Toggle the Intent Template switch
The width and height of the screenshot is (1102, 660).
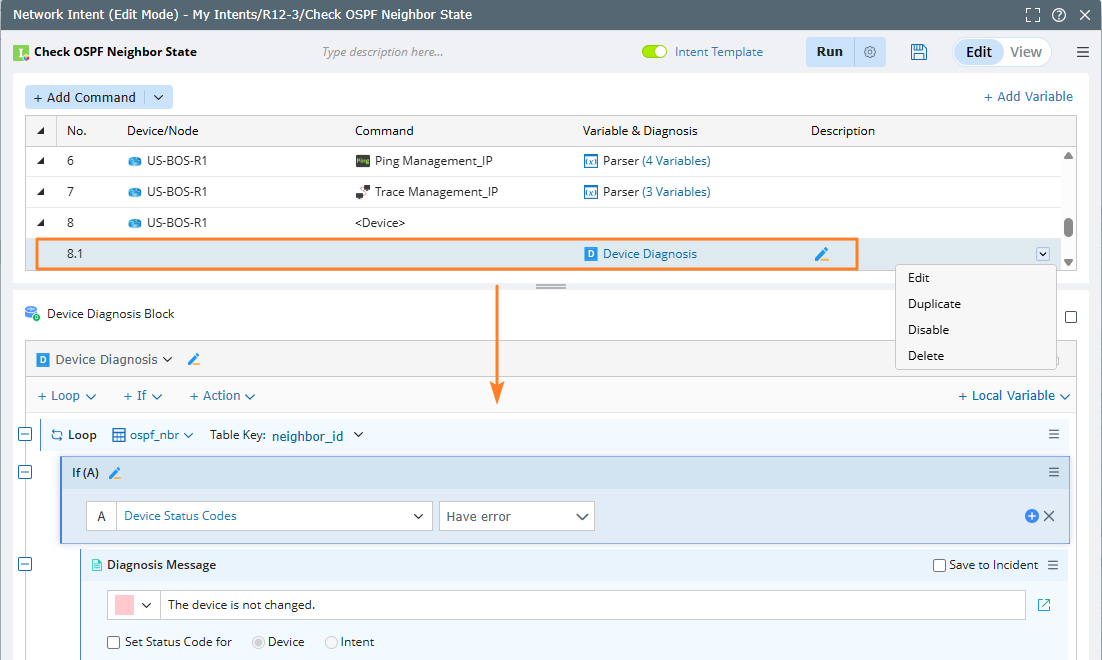click(655, 52)
